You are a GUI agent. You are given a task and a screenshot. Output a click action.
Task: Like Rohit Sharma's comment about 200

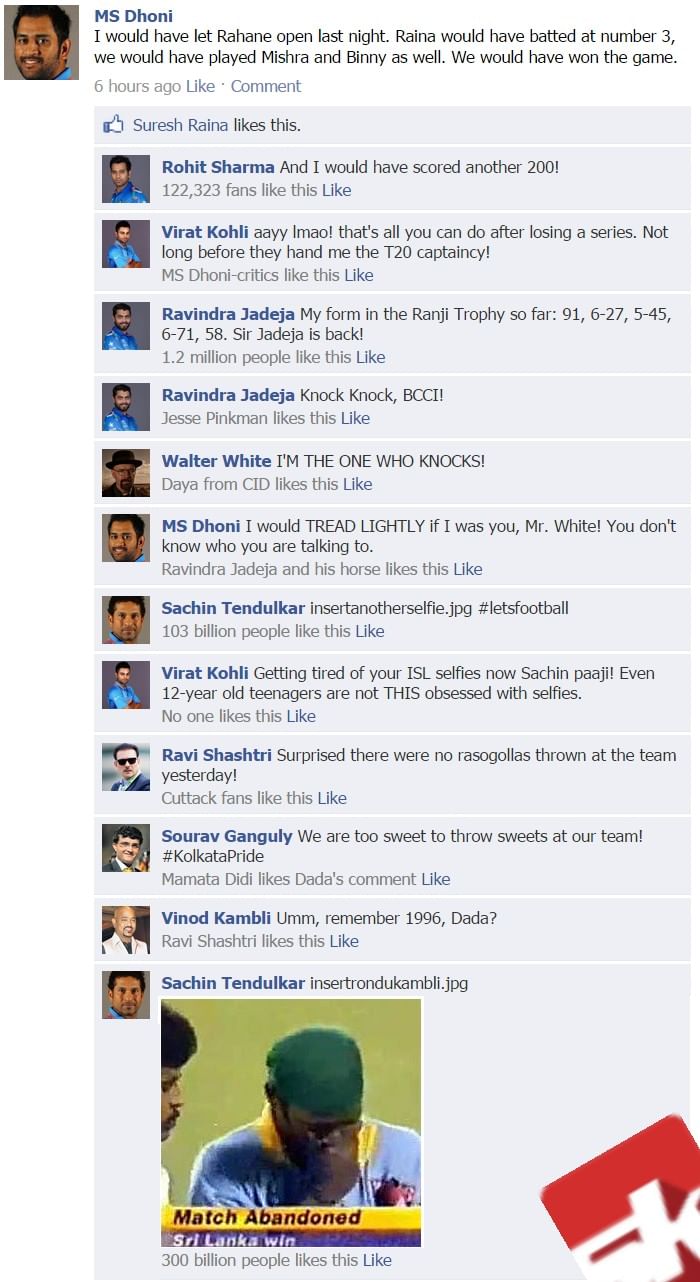pos(336,190)
